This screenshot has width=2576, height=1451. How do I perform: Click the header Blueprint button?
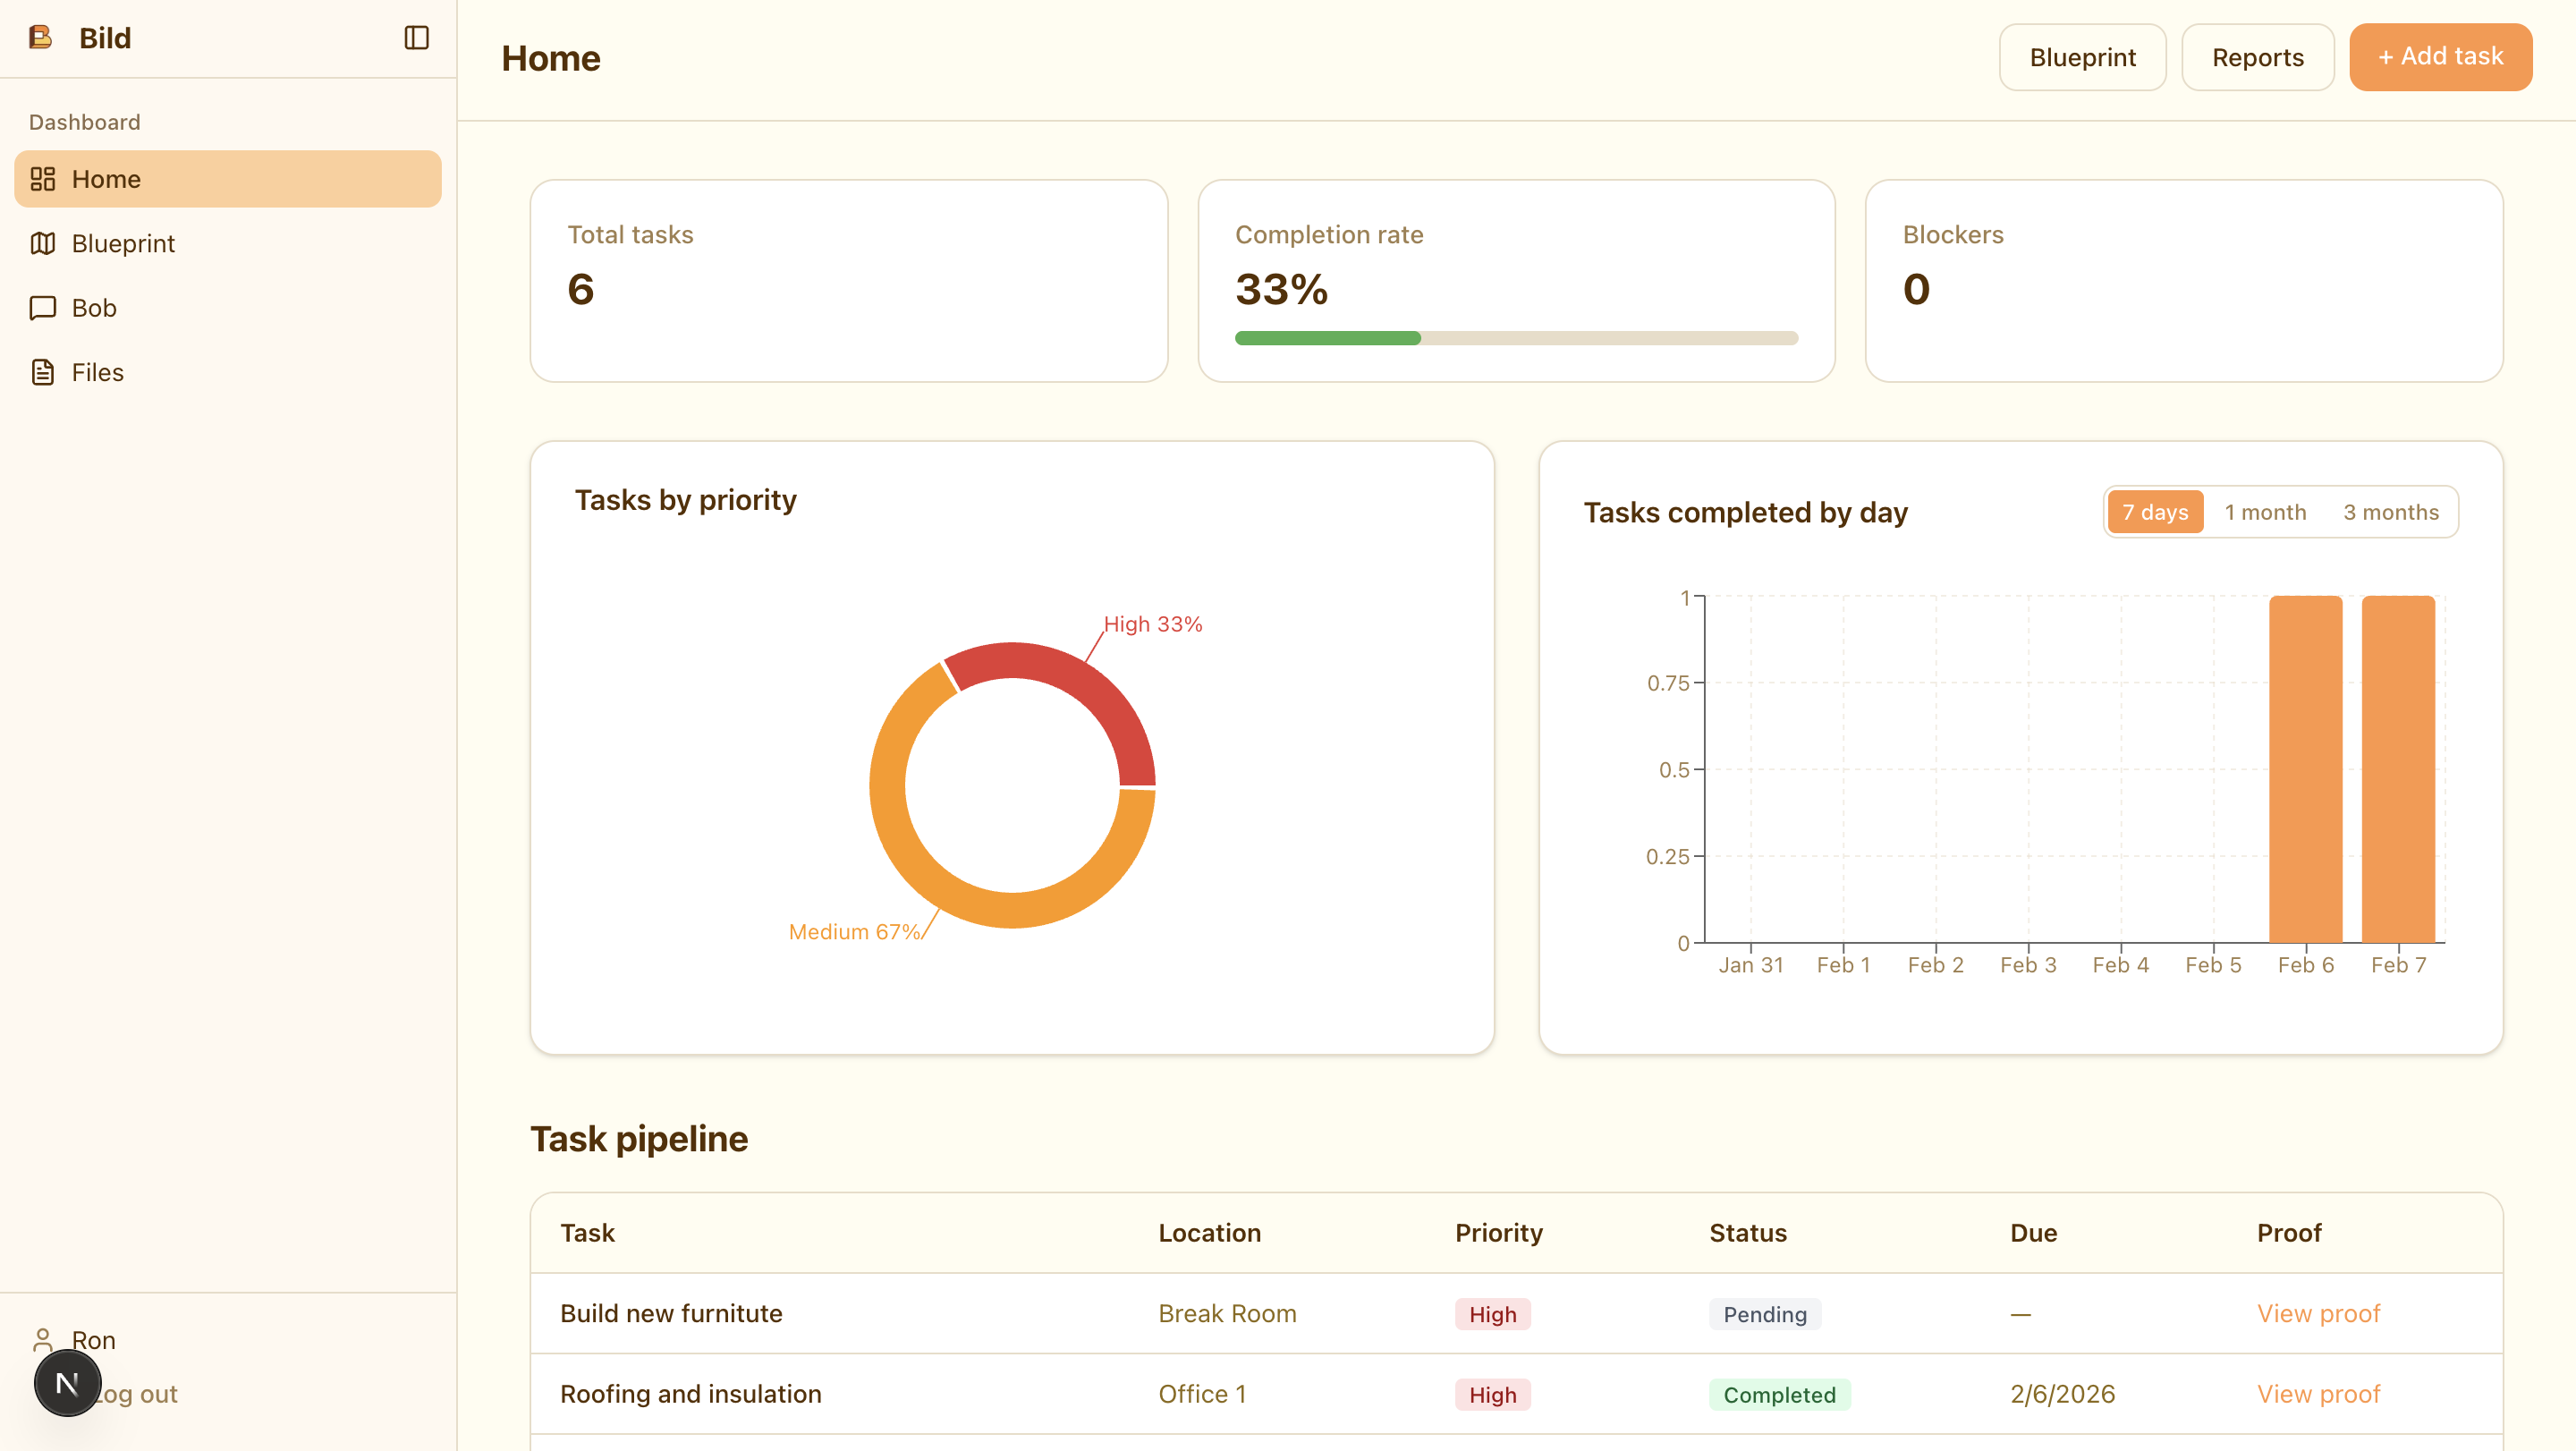click(x=2082, y=57)
